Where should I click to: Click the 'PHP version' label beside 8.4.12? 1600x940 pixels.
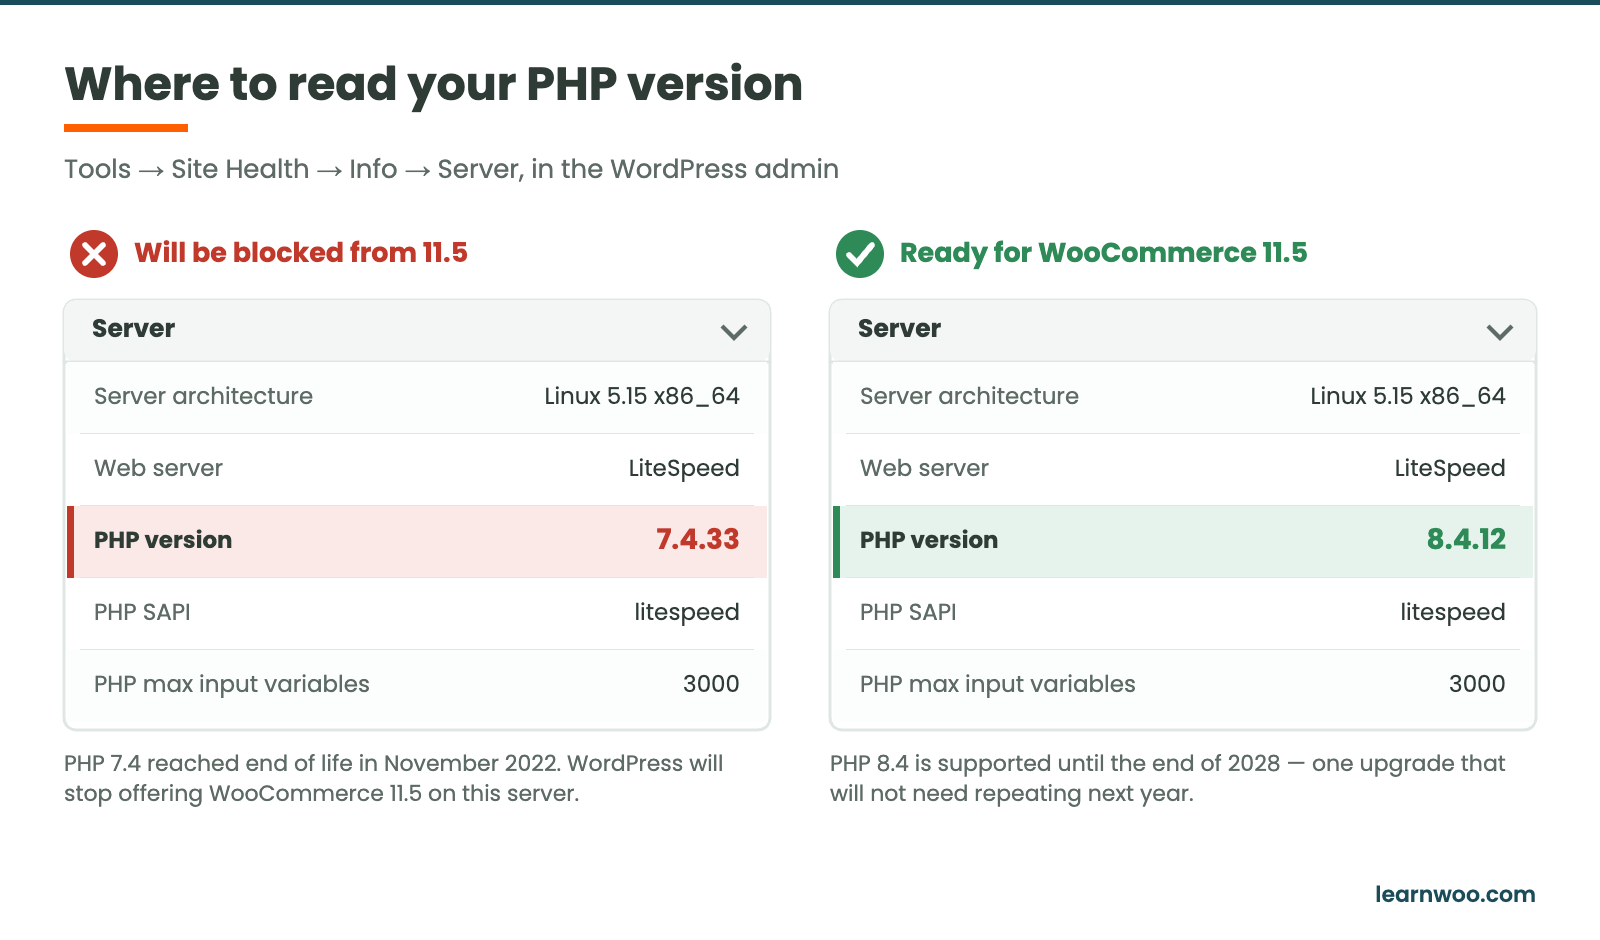click(x=929, y=540)
